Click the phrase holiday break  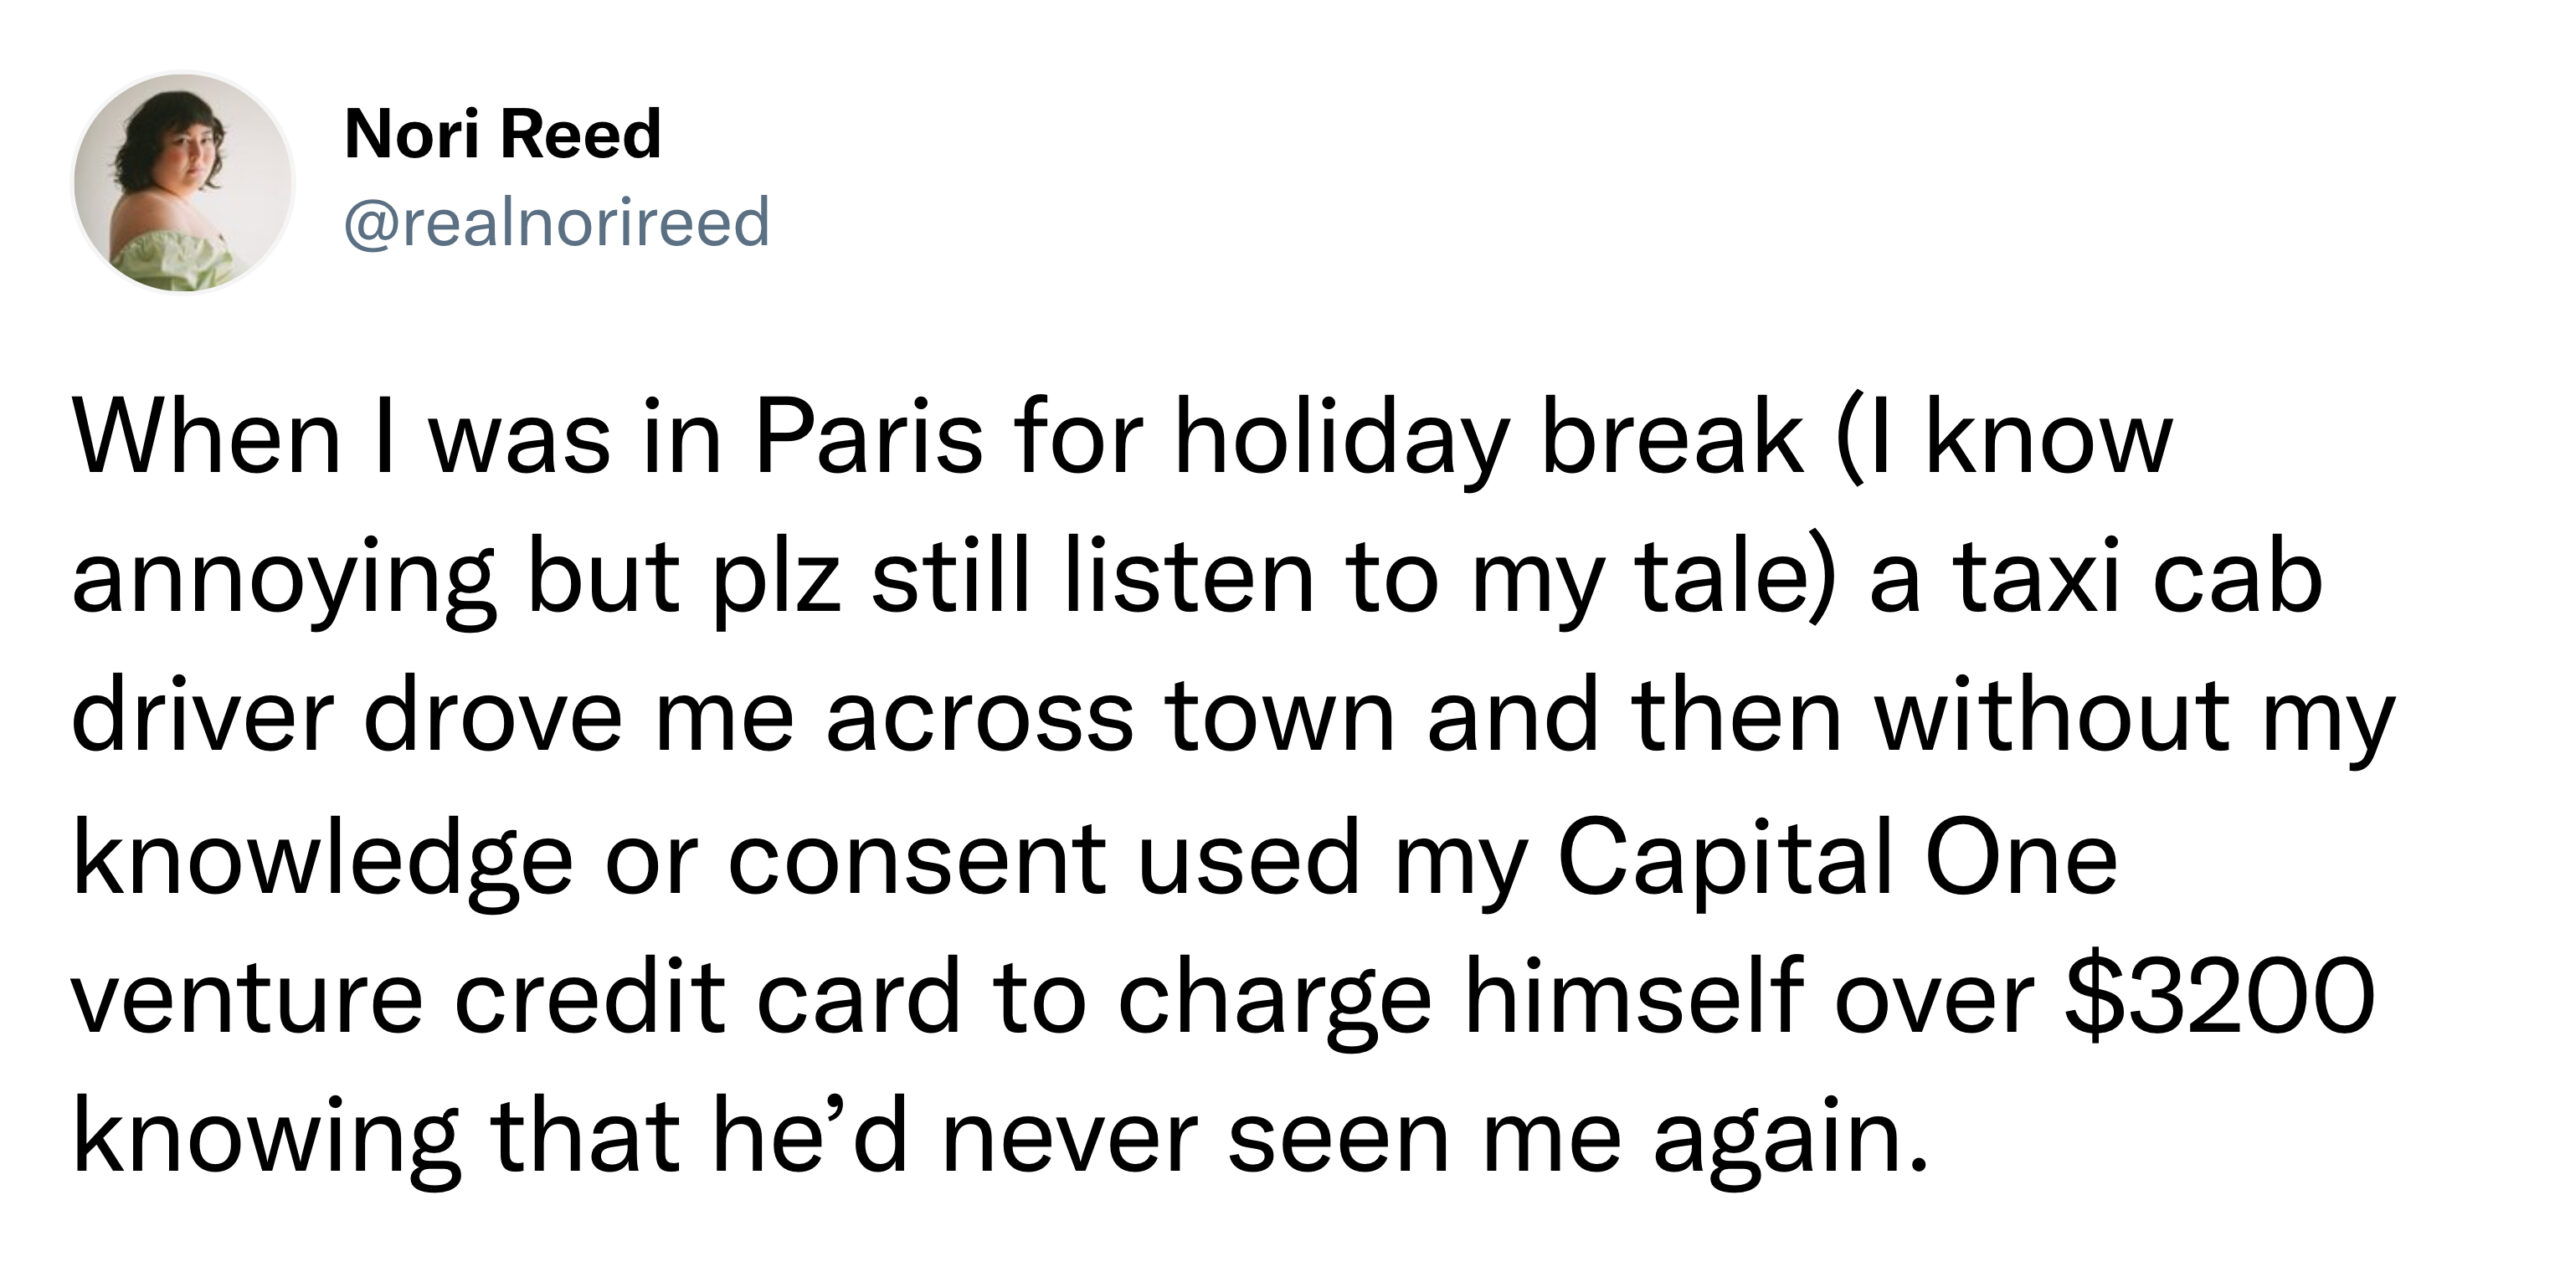[1488, 441]
